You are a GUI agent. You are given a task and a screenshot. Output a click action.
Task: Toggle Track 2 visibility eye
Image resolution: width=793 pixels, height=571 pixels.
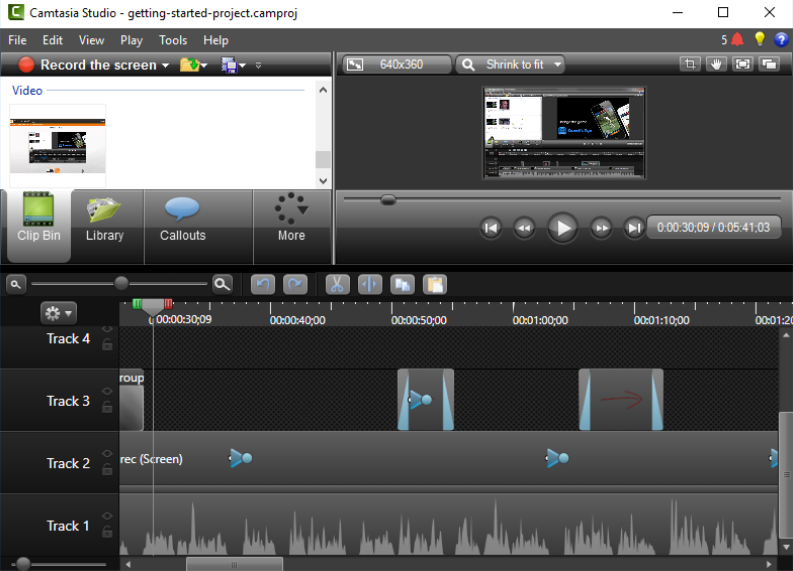tap(107, 454)
